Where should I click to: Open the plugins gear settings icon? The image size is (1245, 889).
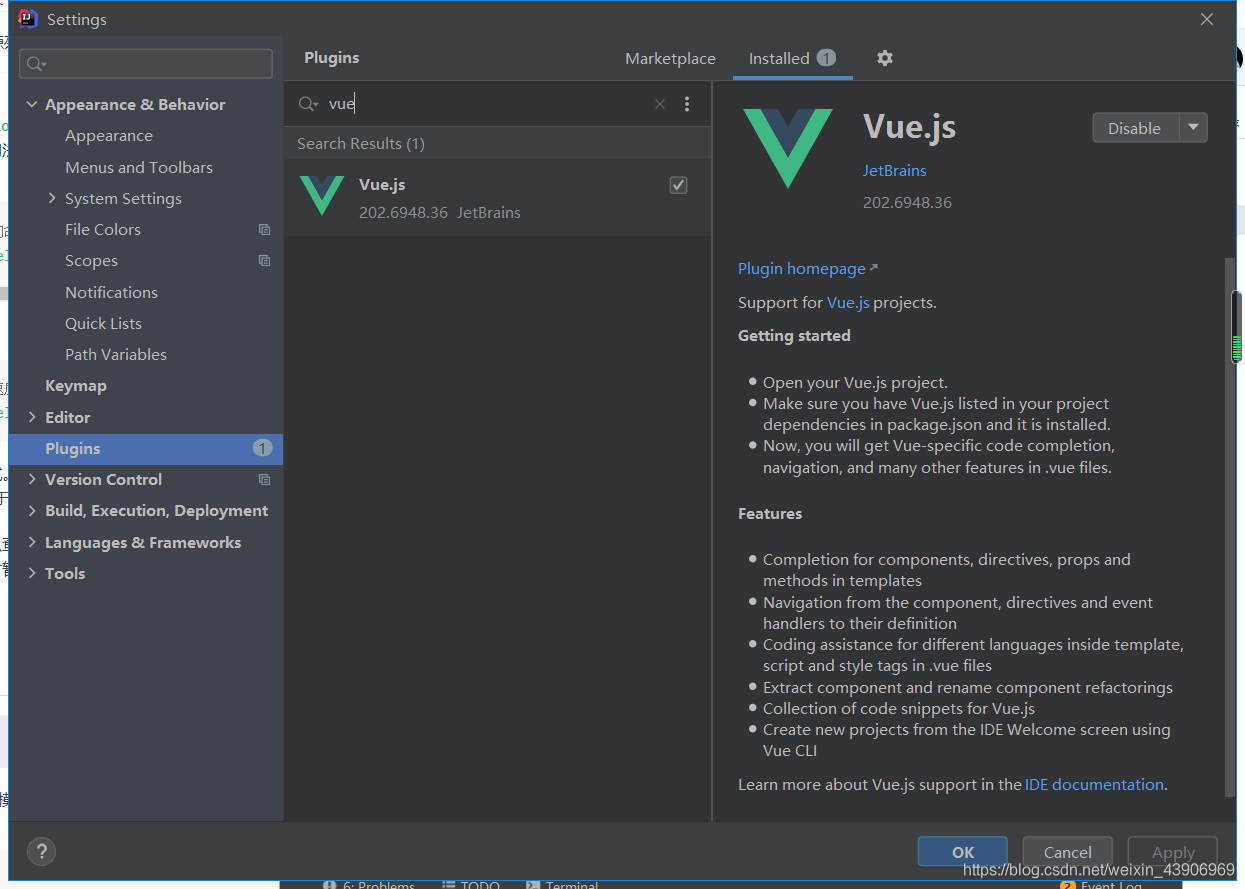885,58
